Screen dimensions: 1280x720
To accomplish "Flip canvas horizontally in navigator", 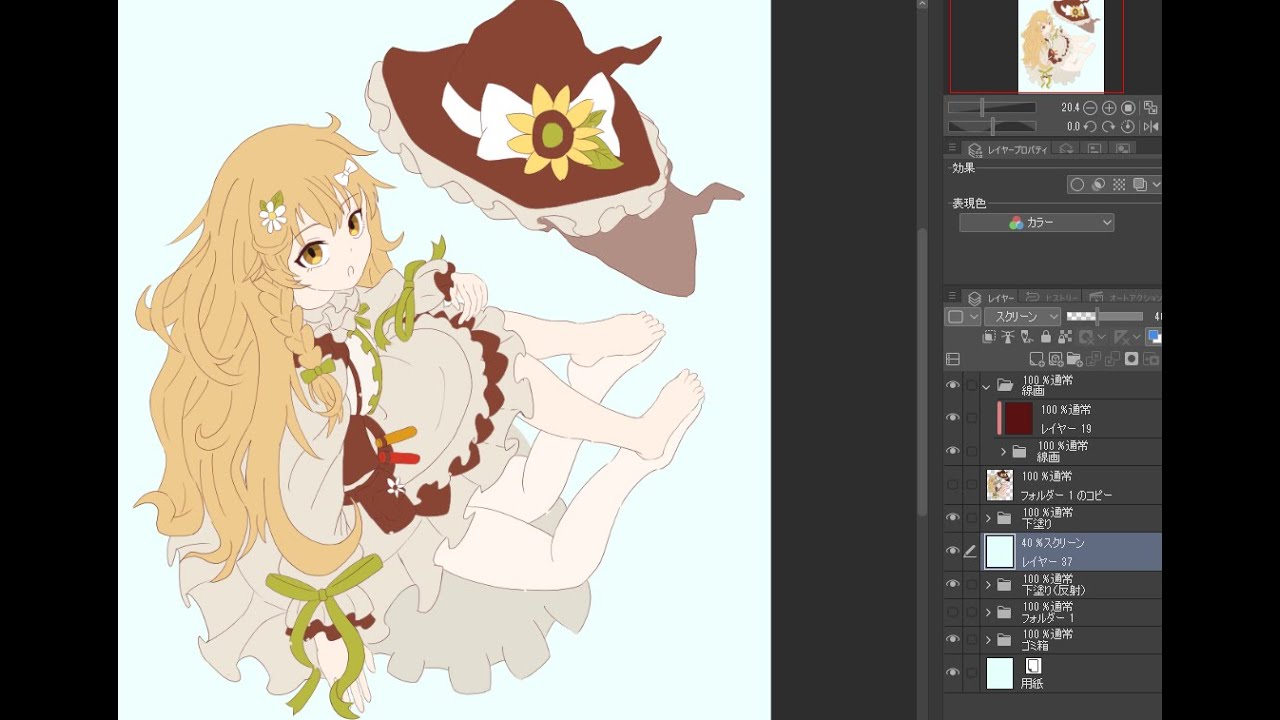I will tap(1151, 126).
